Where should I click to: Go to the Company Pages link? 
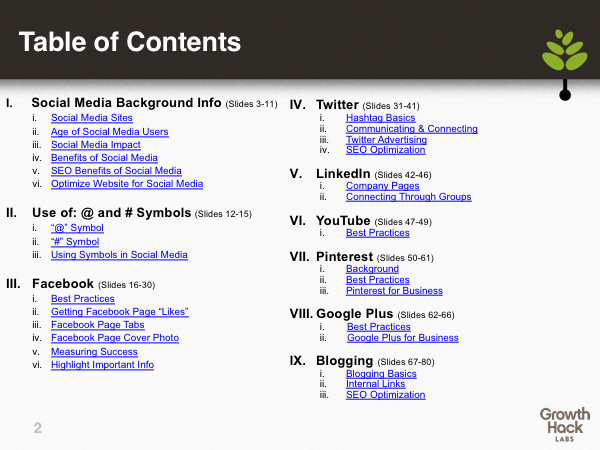point(383,186)
